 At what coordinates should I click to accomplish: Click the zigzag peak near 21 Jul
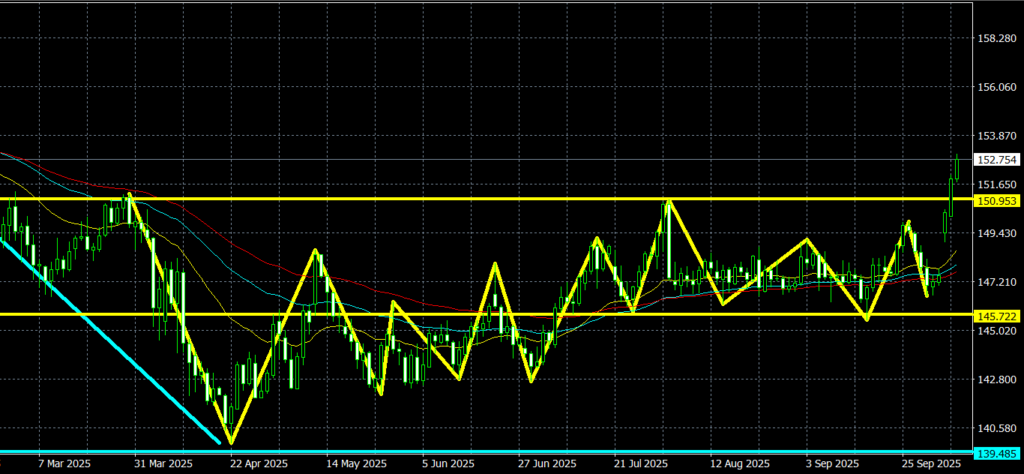pyautogui.click(x=667, y=202)
